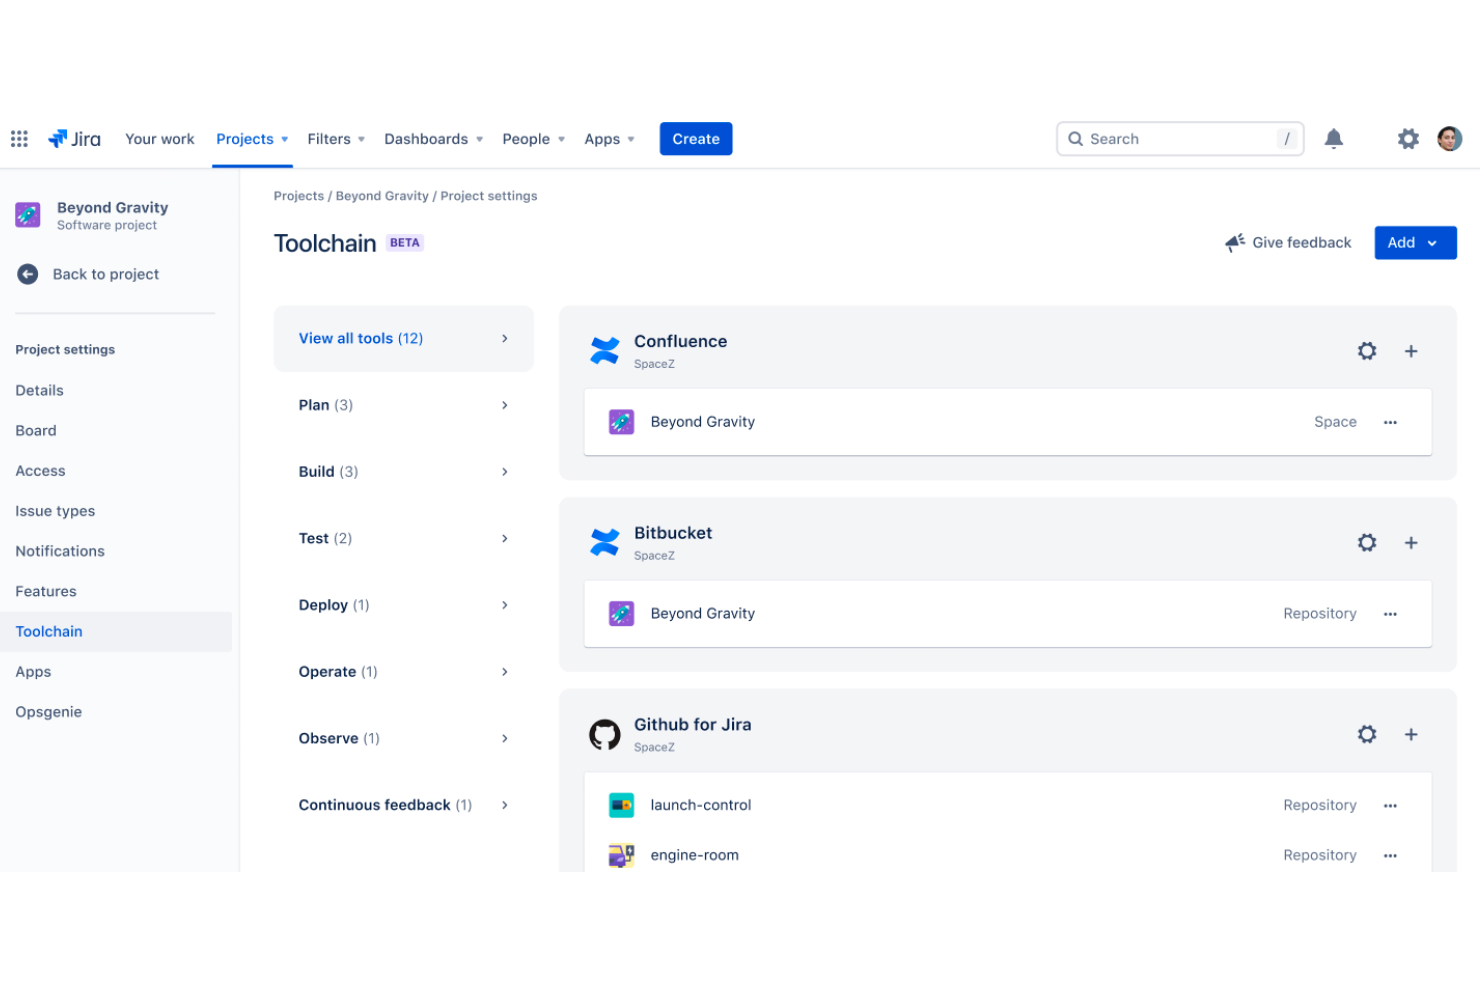Open more options for engine-room repository

1390,855
